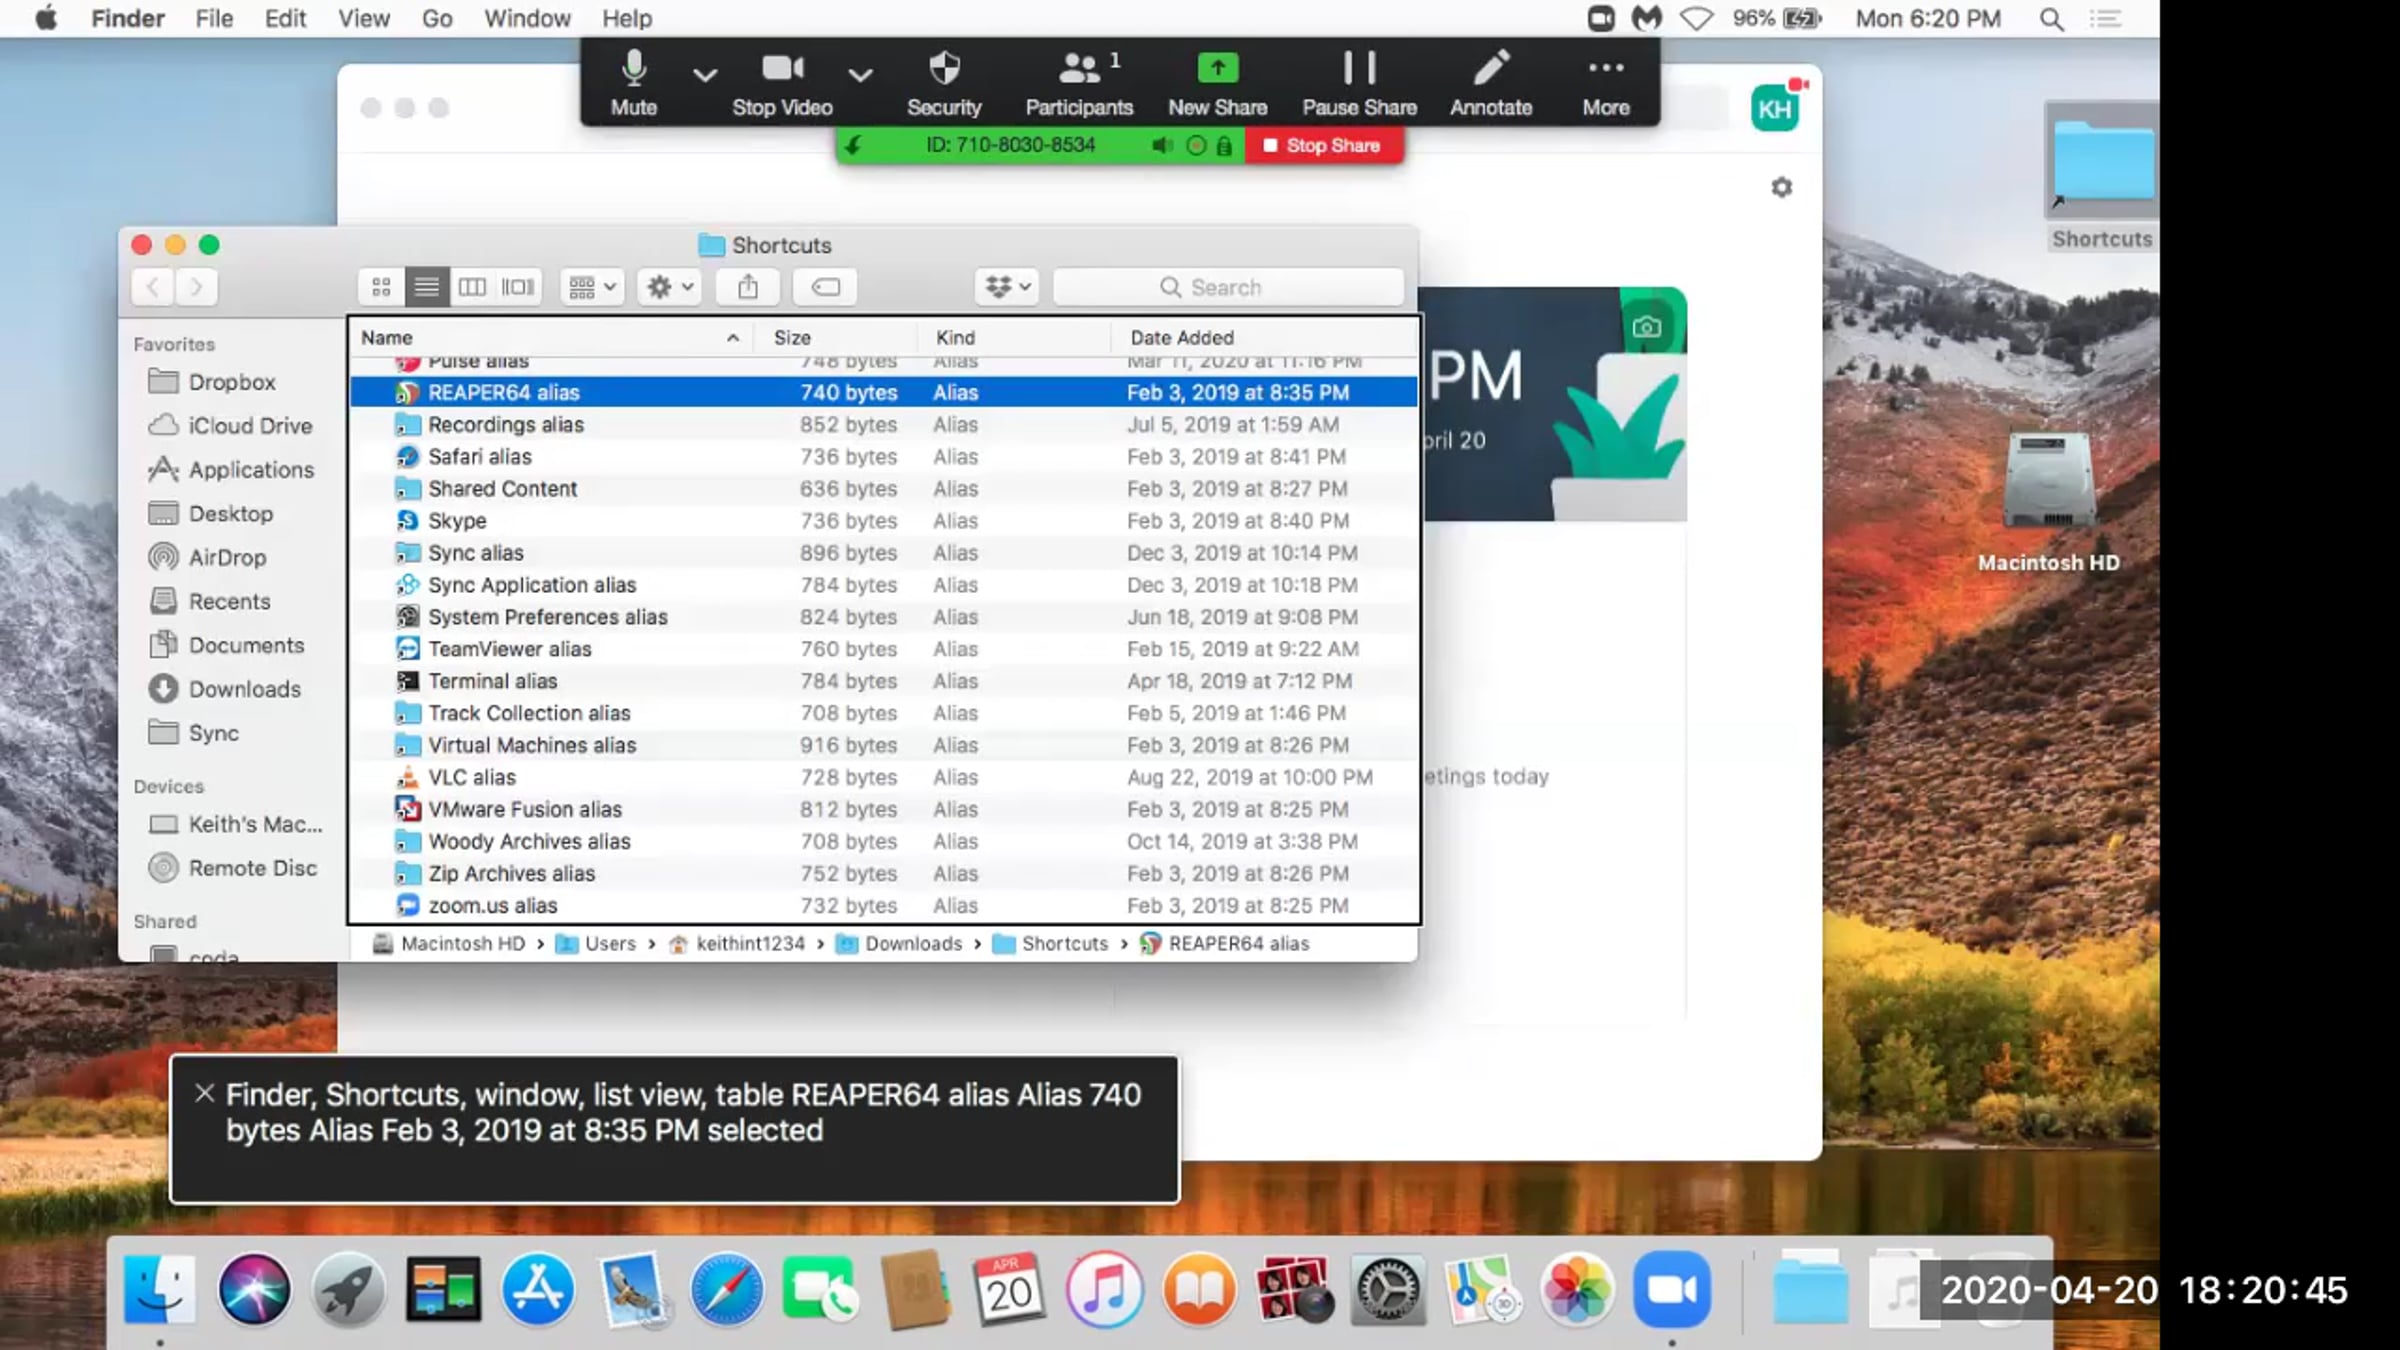This screenshot has width=2400, height=1350.
Task: Open the View menu
Action: 363,19
